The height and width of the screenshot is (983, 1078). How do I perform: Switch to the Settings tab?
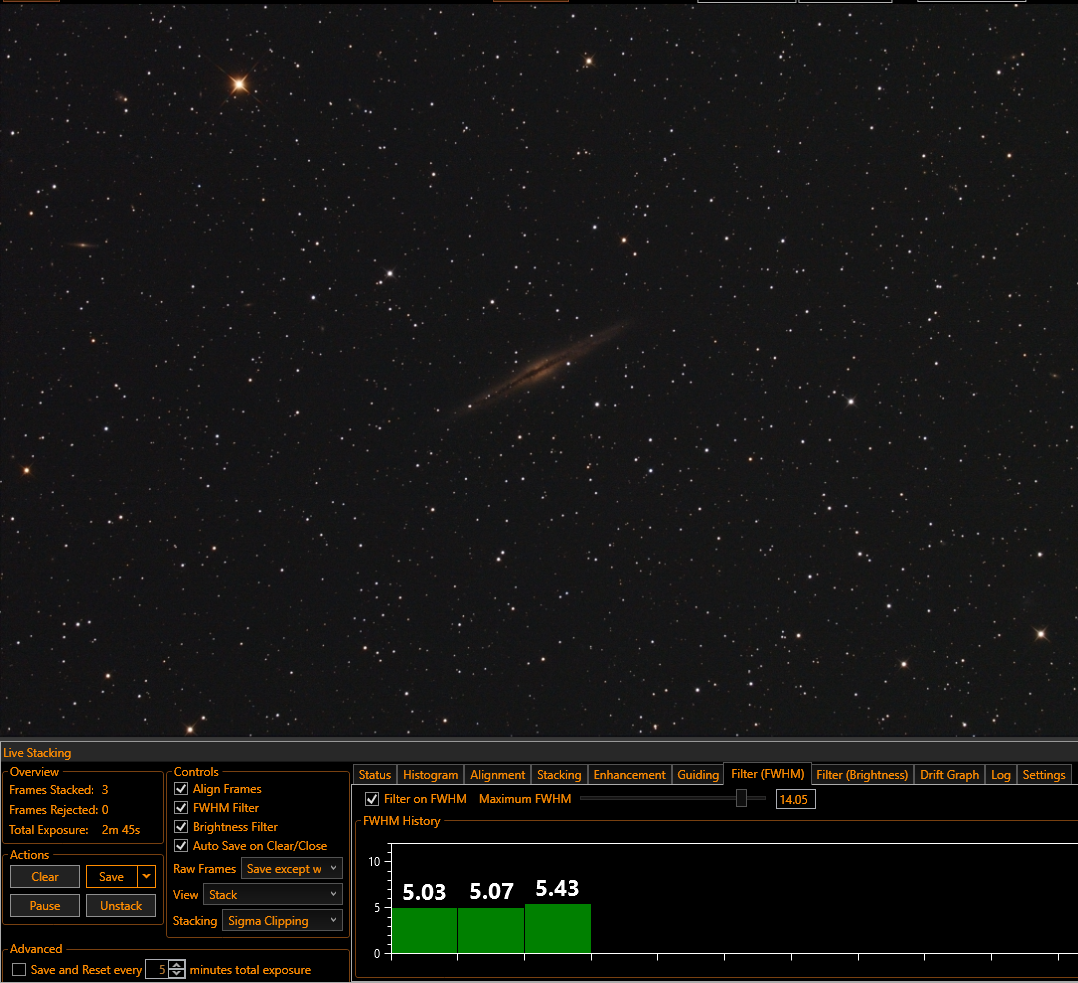point(1044,775)
